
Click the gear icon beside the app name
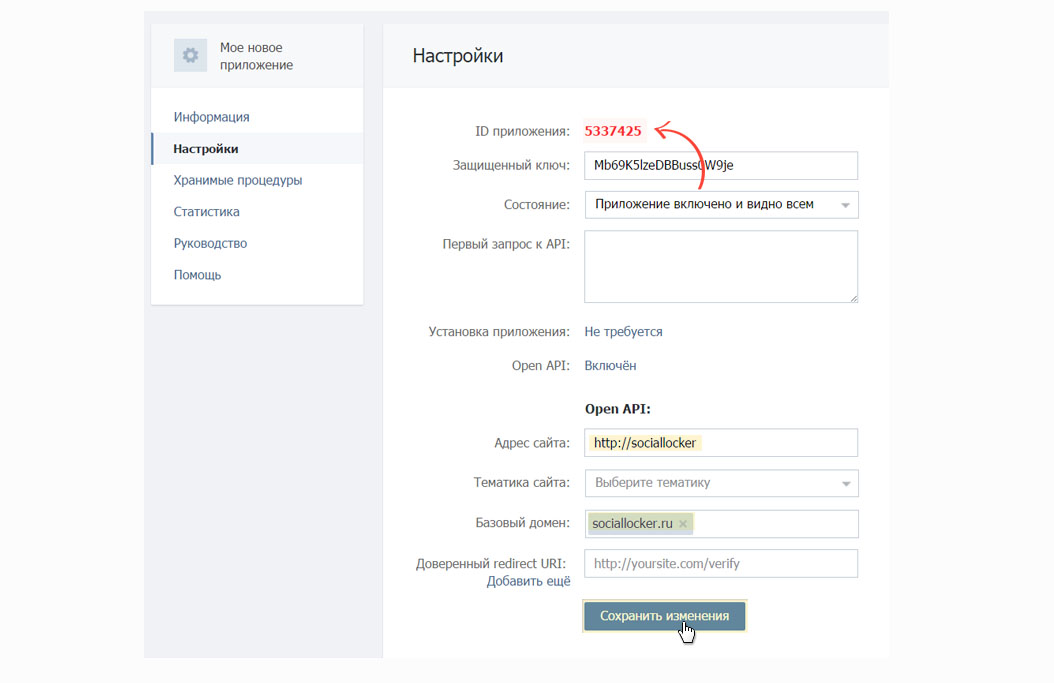190,56
